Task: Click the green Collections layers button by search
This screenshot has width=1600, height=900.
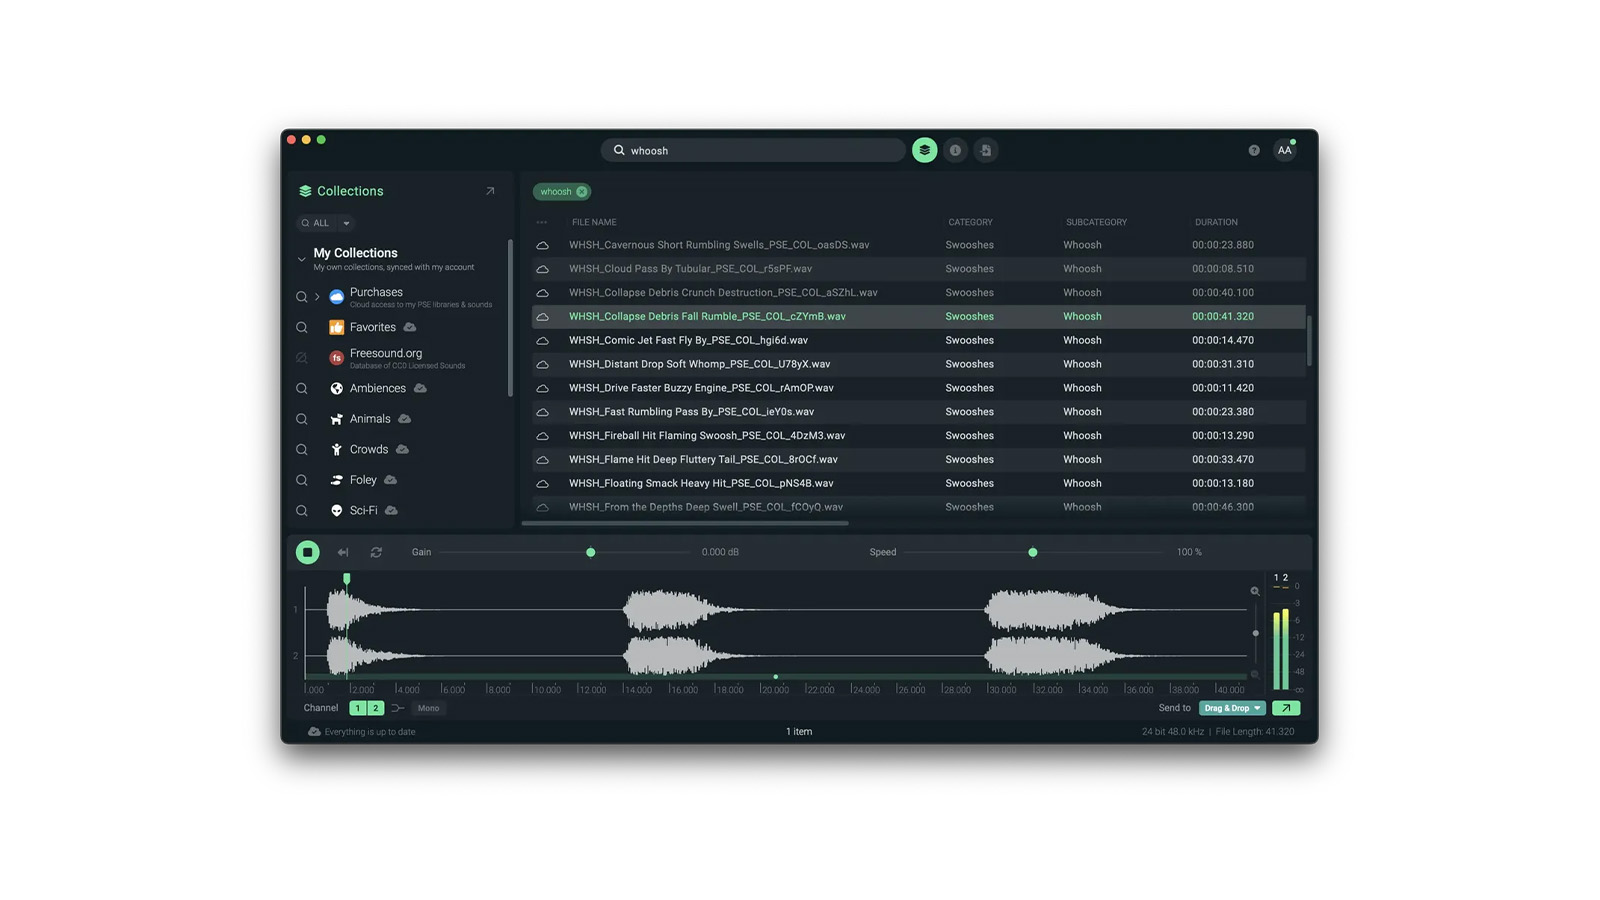Action: pyautogui.click(x=925, y=150)
